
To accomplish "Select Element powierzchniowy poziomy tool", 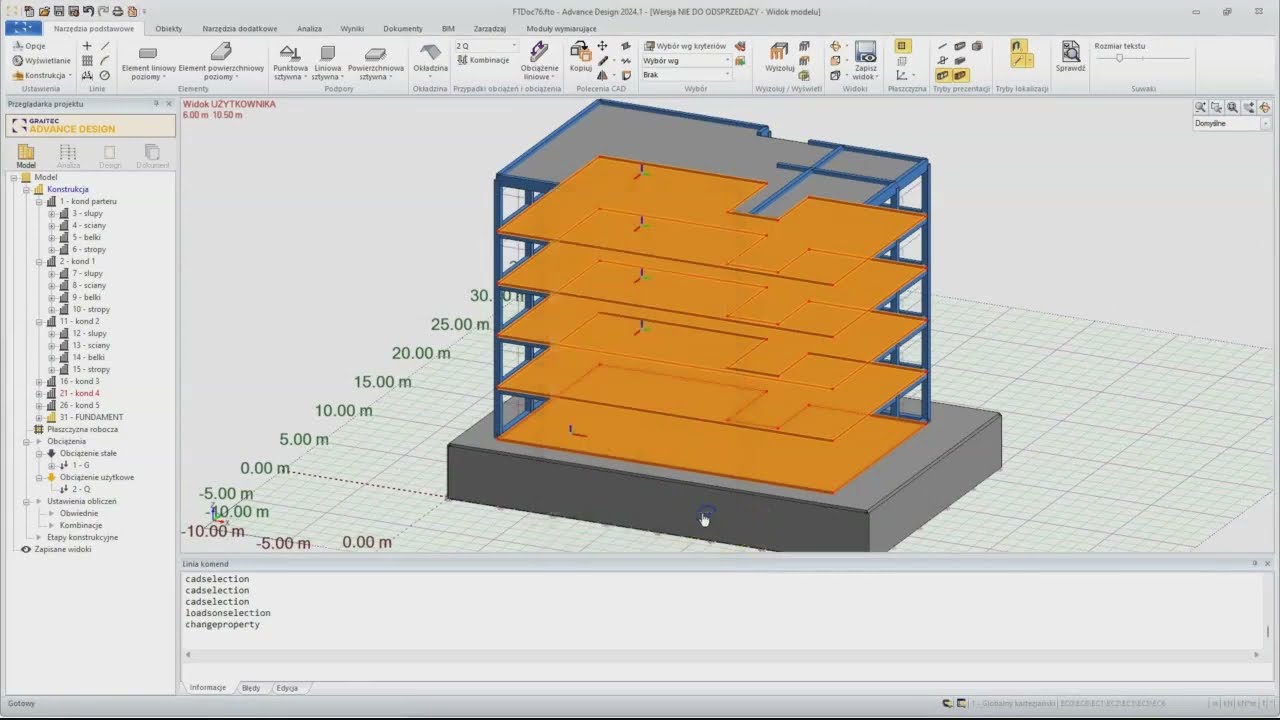I will [x=221, y=62].
